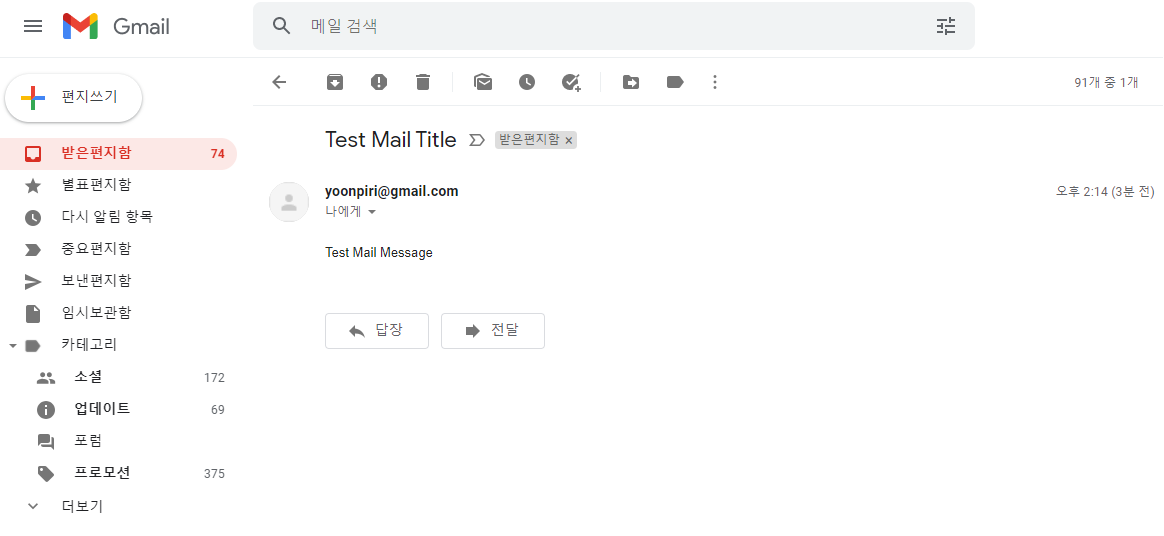Click the 편지쓰기 compose button

[73, 98]
